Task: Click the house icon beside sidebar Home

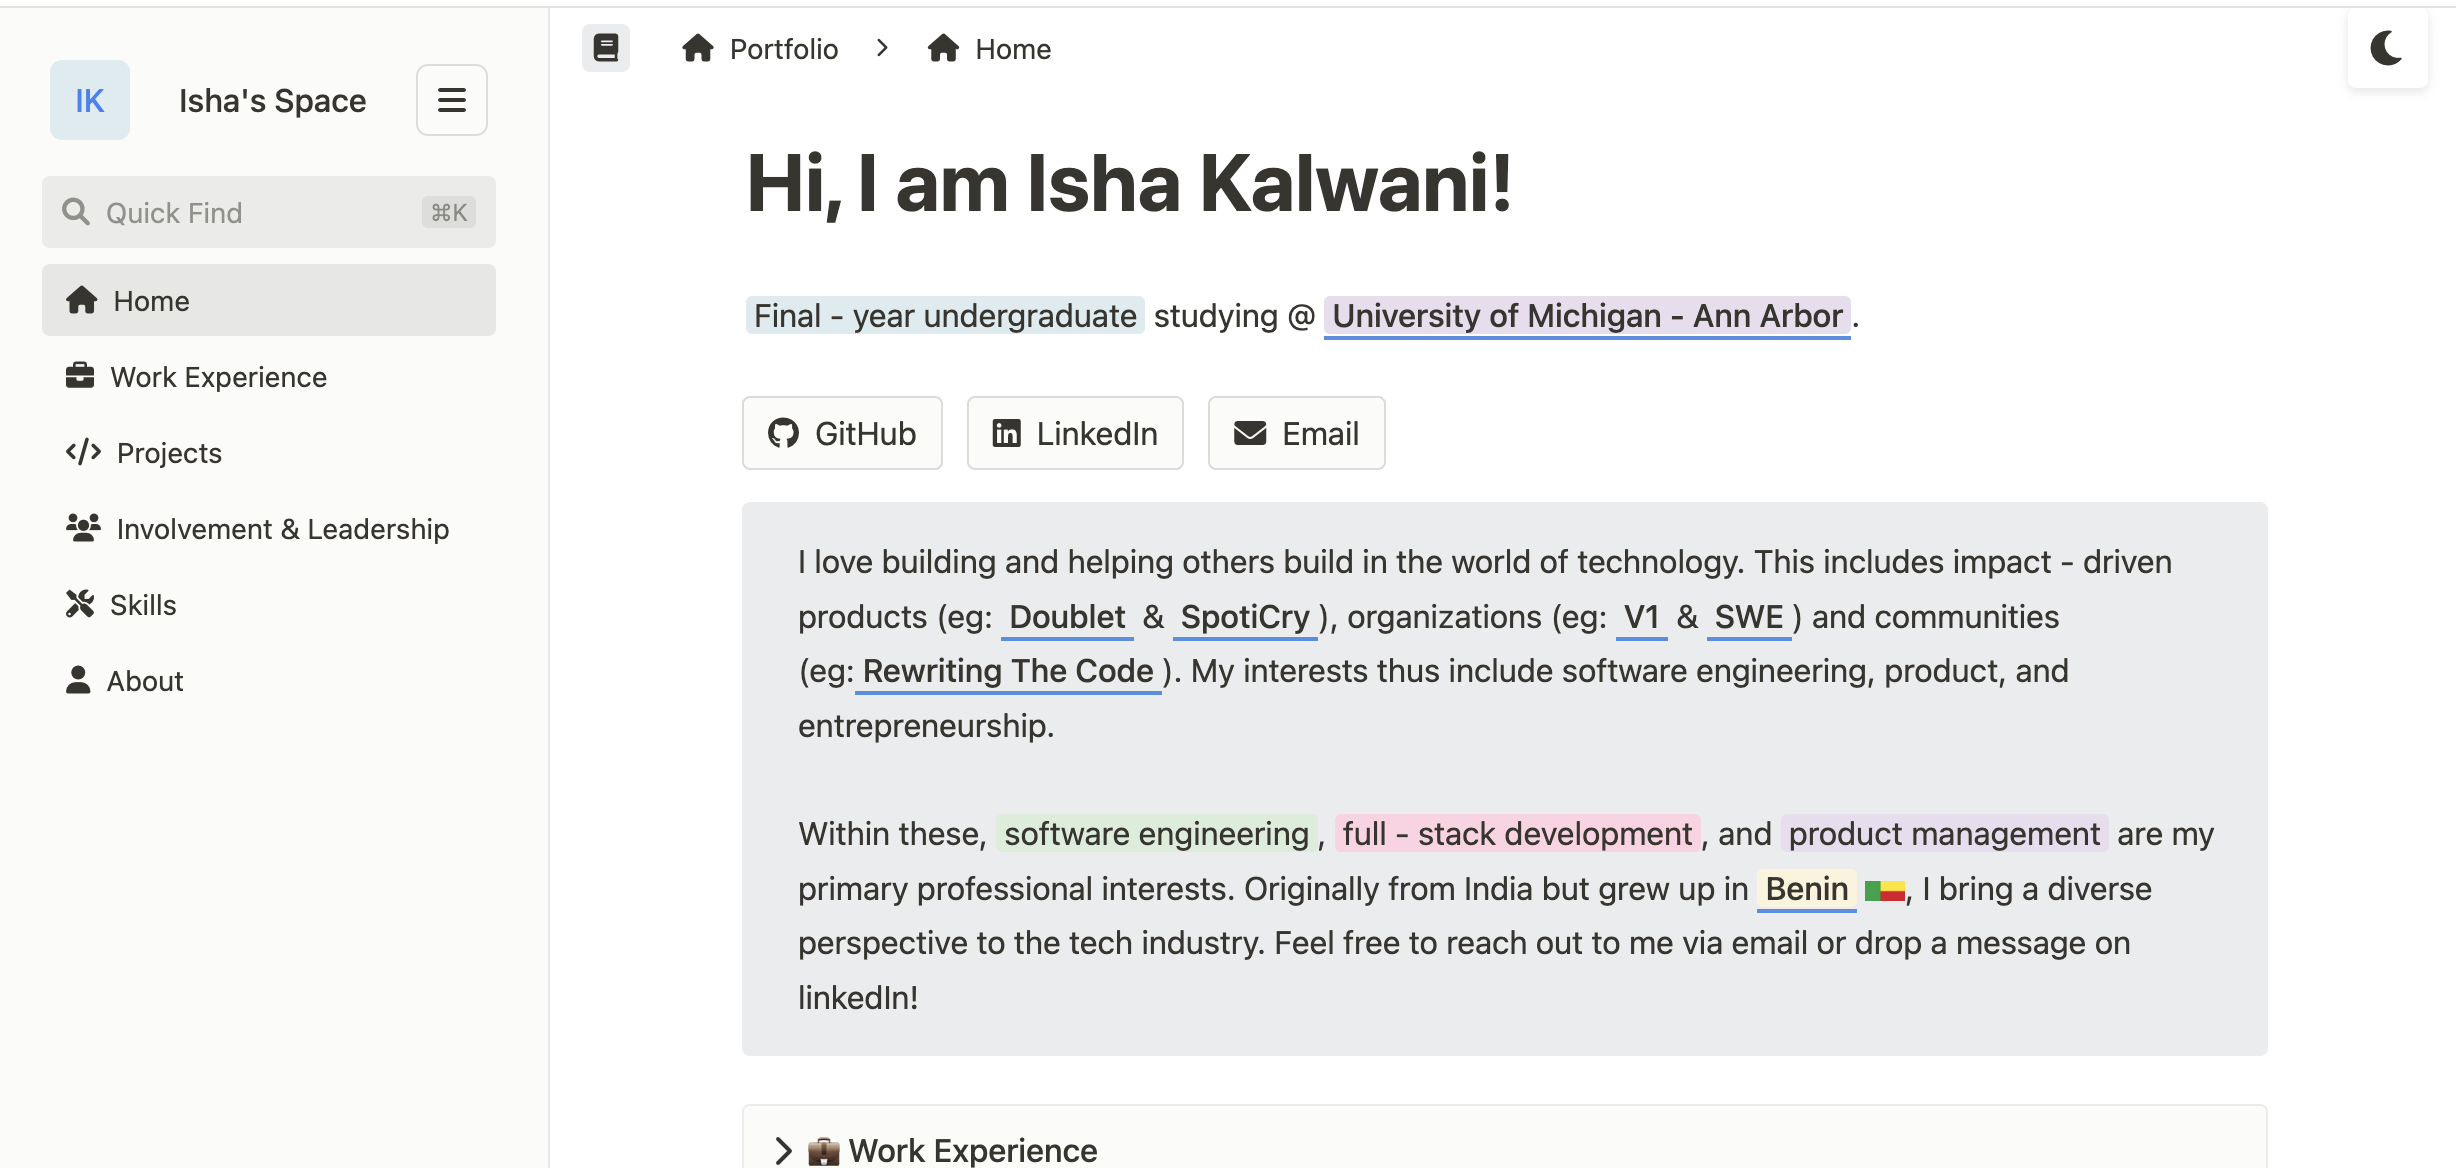Action: (x=82, y=300)
